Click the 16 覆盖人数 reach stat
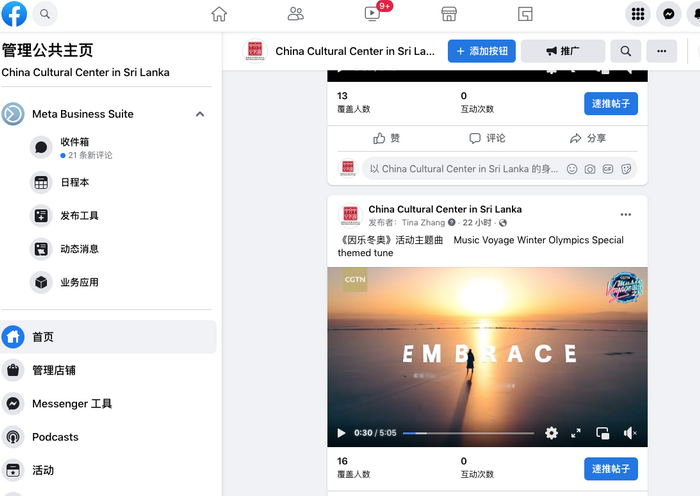This screenshot has width=700, height=496. [x=354, y=467]
